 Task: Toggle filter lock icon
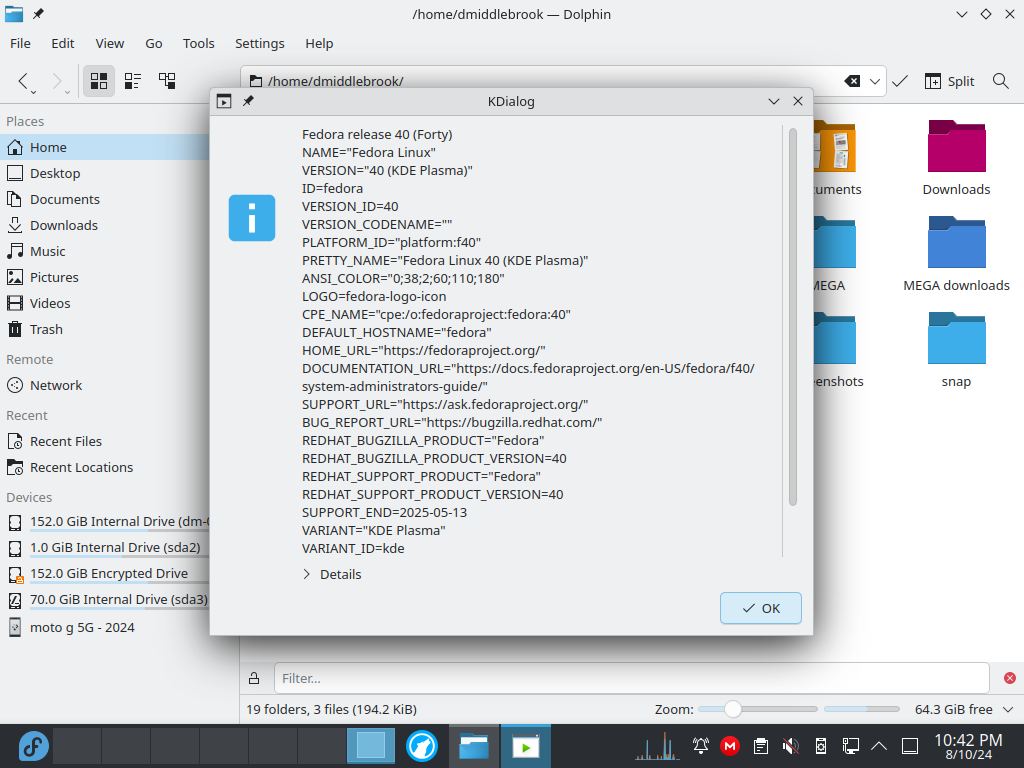point(254,678)
